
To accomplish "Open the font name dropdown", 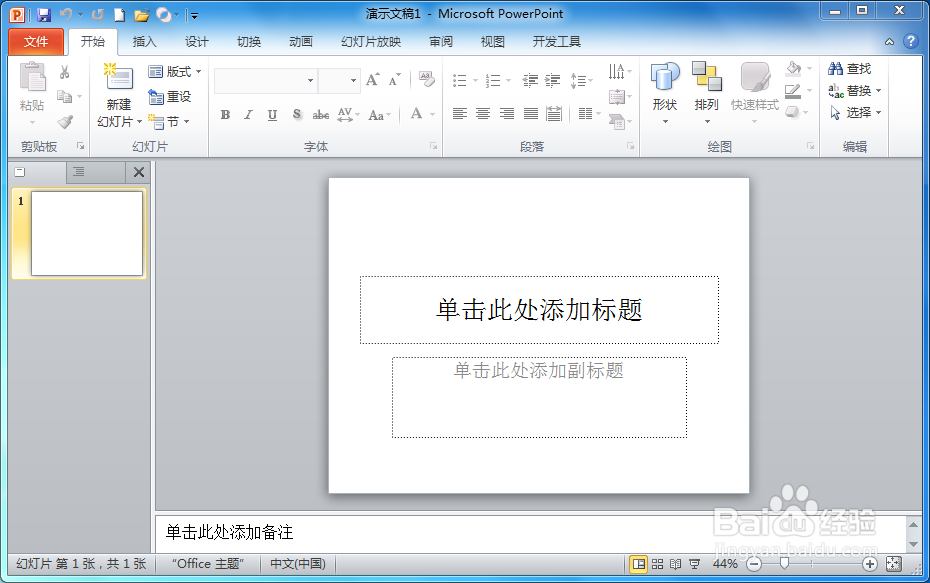I will [310, 80].
